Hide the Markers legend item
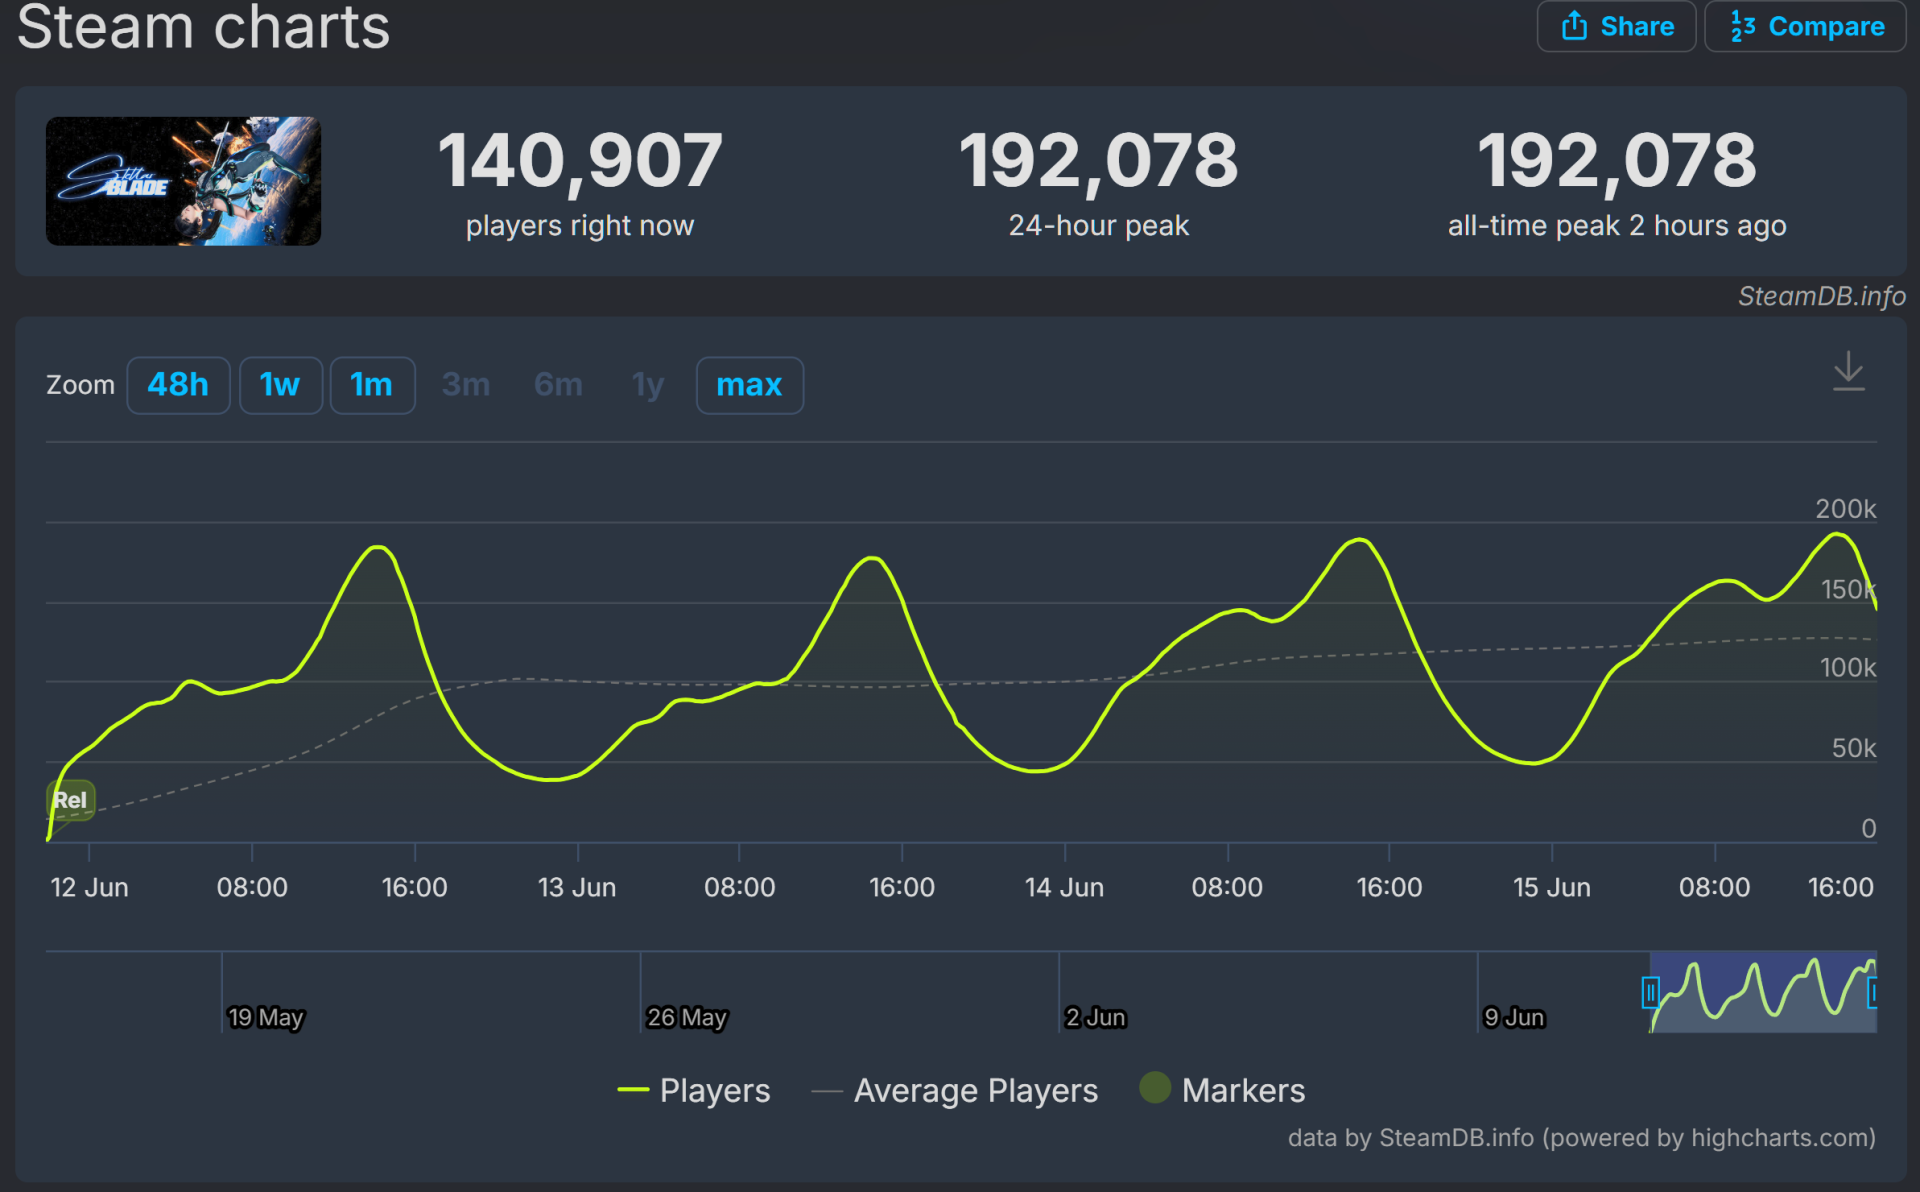1920x1192 pixels. 1243,1090
